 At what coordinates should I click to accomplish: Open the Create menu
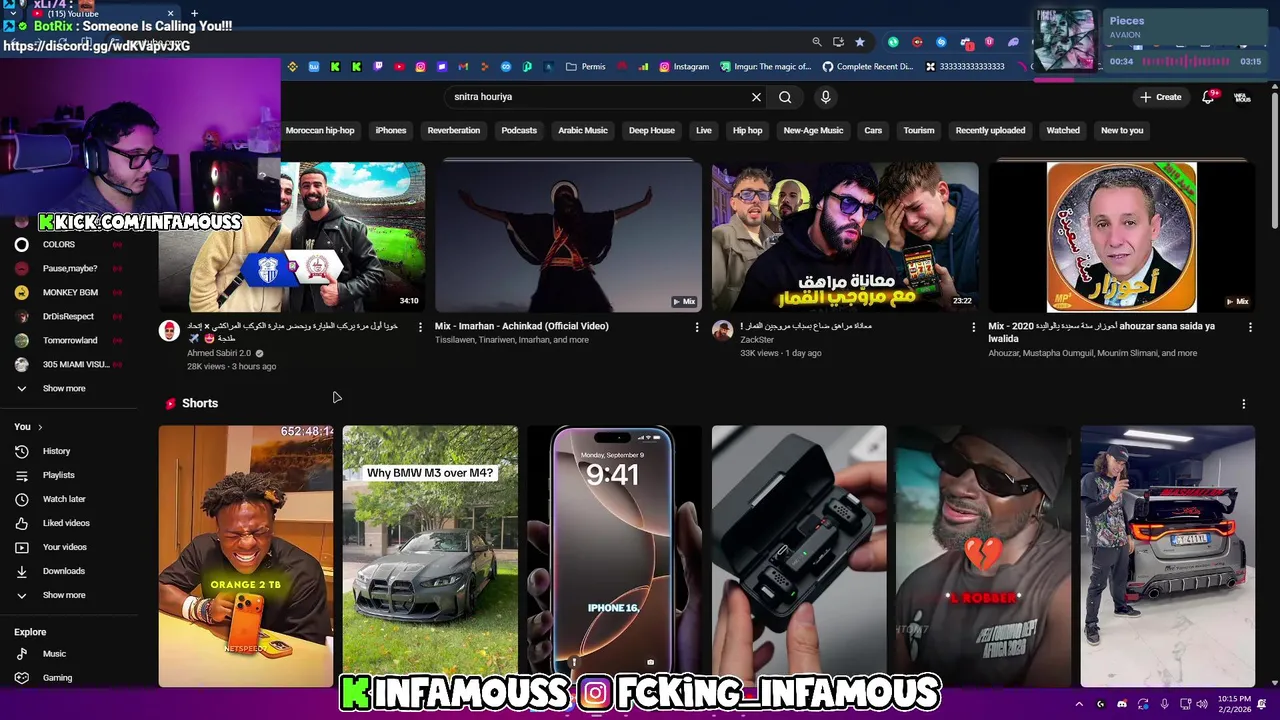click(x=1160, y=97)
